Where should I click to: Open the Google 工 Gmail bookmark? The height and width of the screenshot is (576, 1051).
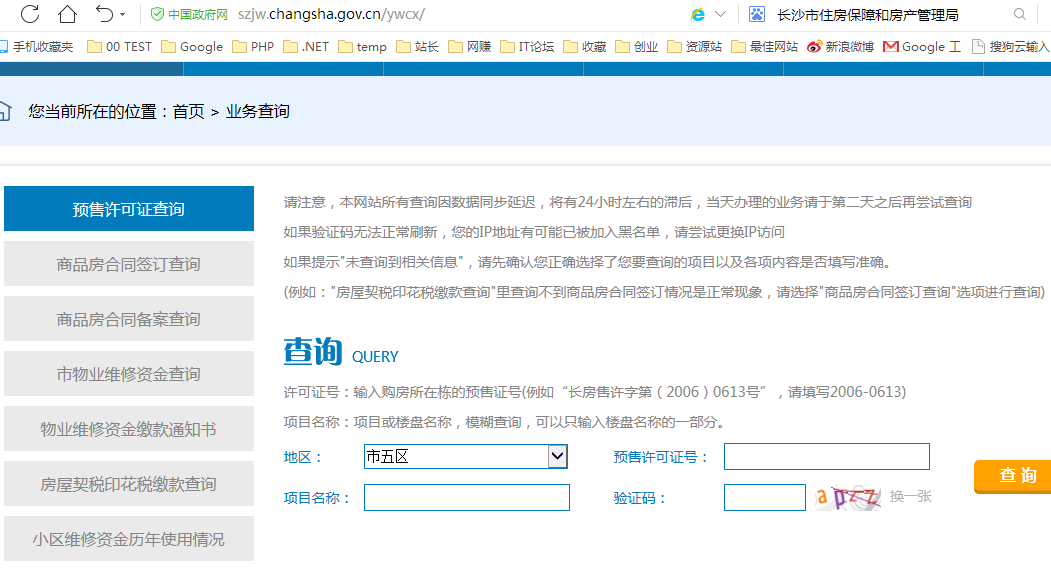922,46
